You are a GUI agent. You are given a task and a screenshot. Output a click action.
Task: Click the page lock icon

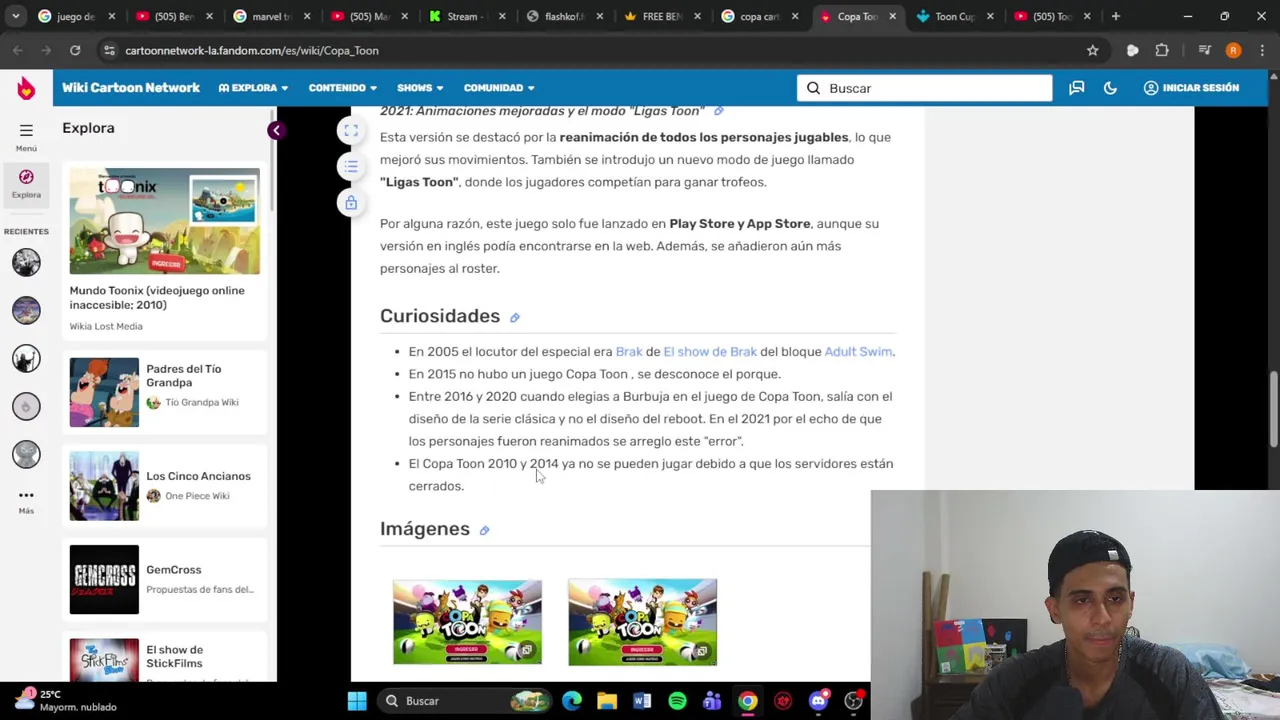click(x=351, y=203)
